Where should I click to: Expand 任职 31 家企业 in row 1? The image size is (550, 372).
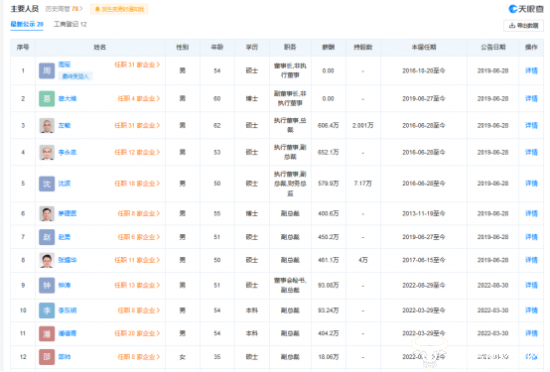click(137, 65)
